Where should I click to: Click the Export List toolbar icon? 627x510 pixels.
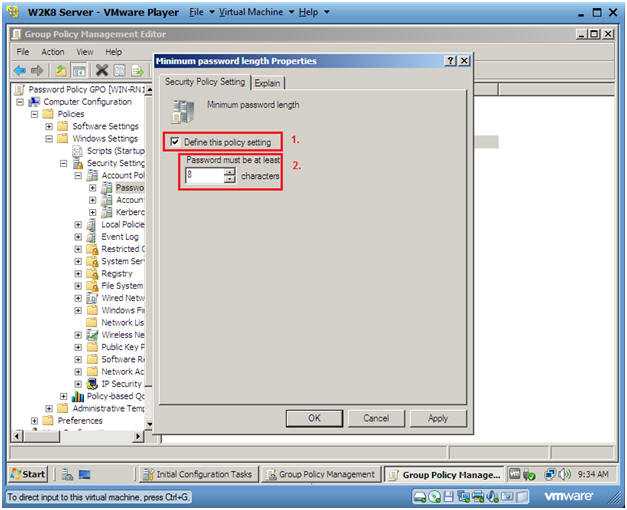137,71
